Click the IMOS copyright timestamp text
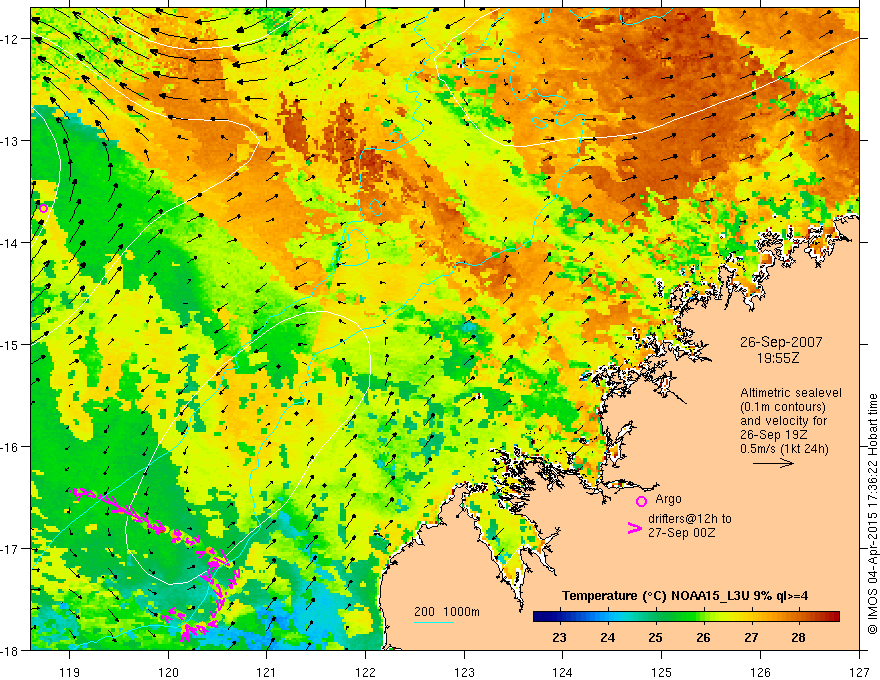880x680 pixels. pos(872,514)
